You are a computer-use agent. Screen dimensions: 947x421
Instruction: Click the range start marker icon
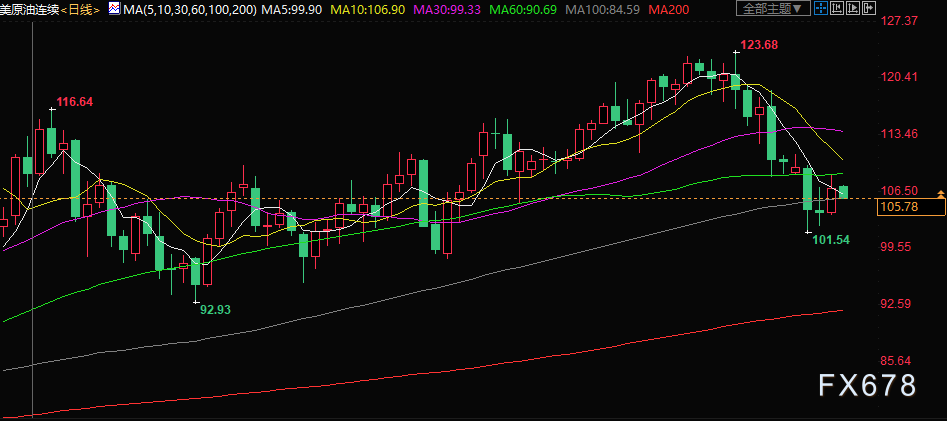click(x=837, y=8)
